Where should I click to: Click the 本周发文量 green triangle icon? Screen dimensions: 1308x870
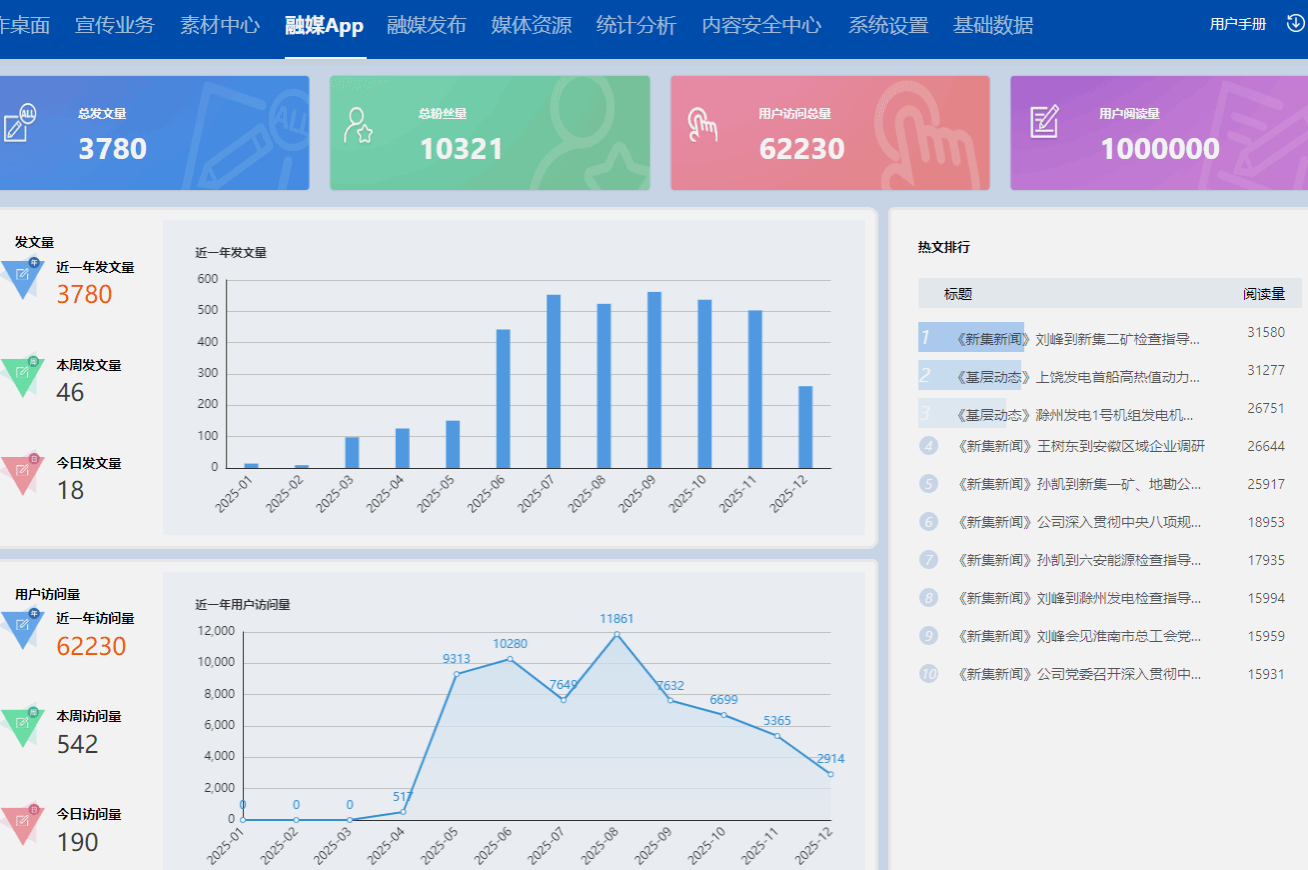22,376
